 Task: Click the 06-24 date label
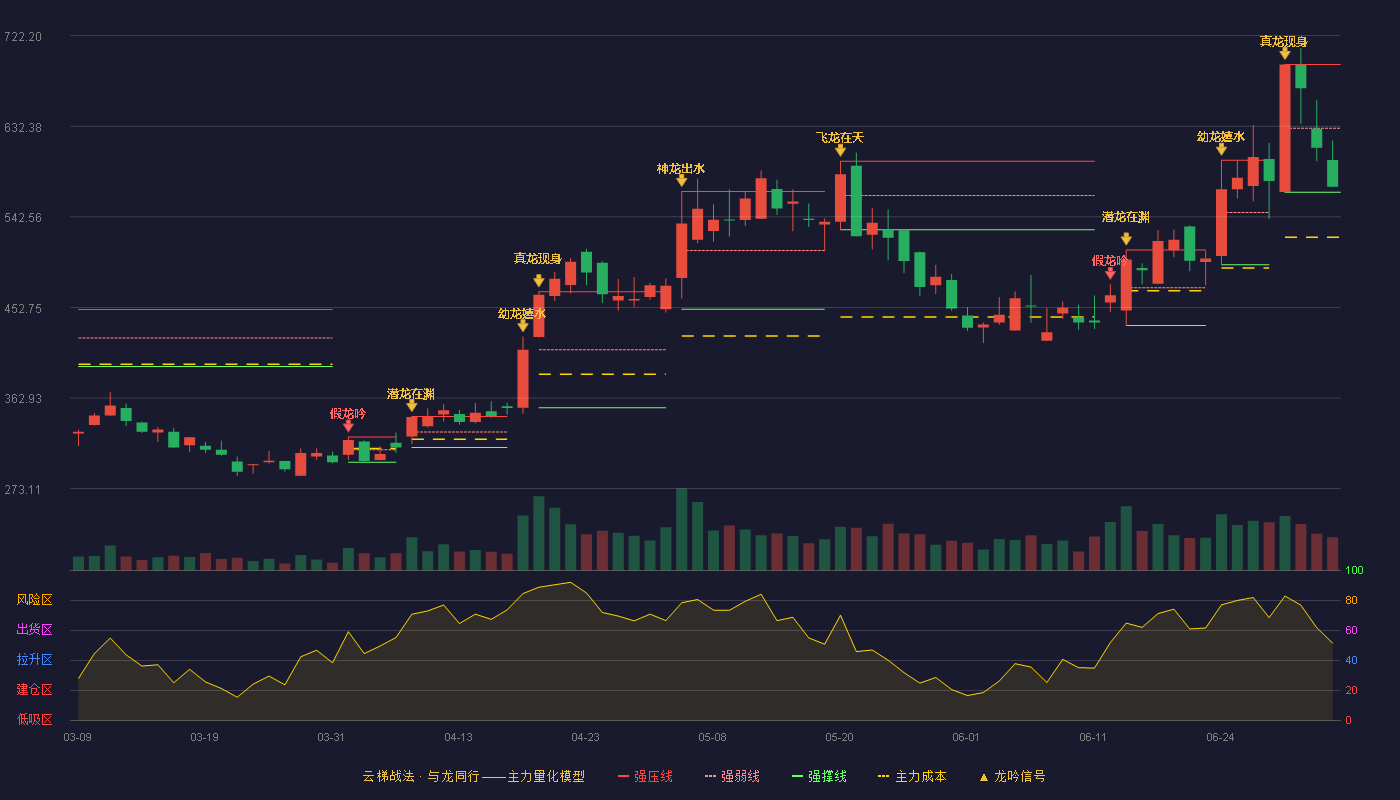click(x=1220, y=737)
